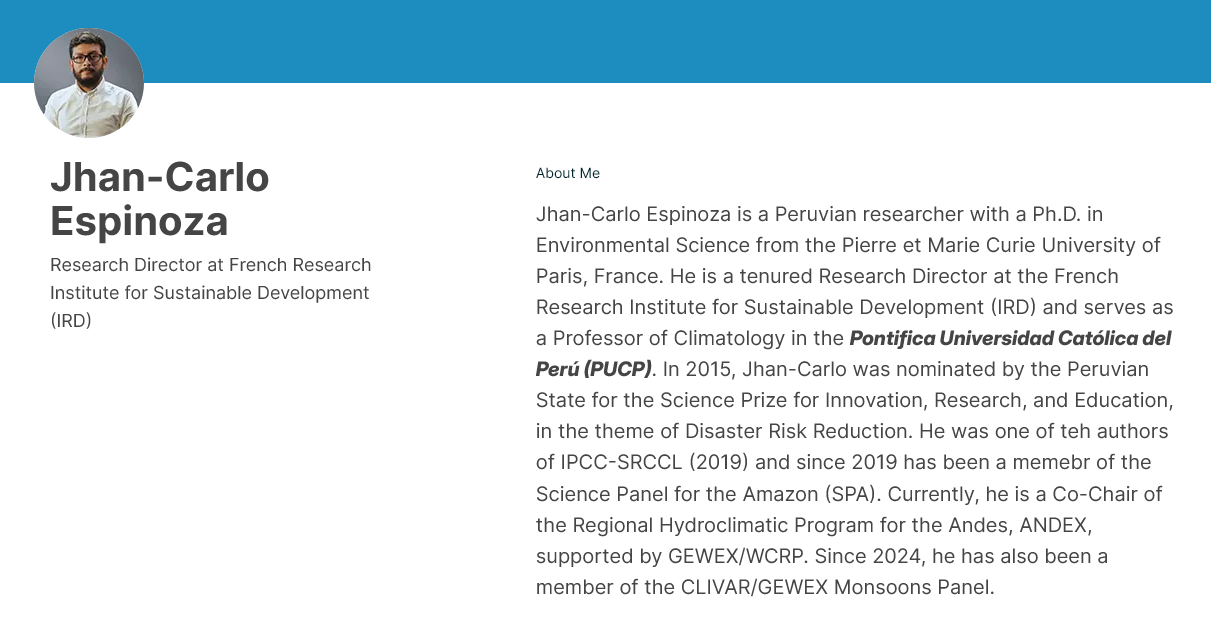Open the Pontifica Universidad Católica del Perú link

point(1010,338)
